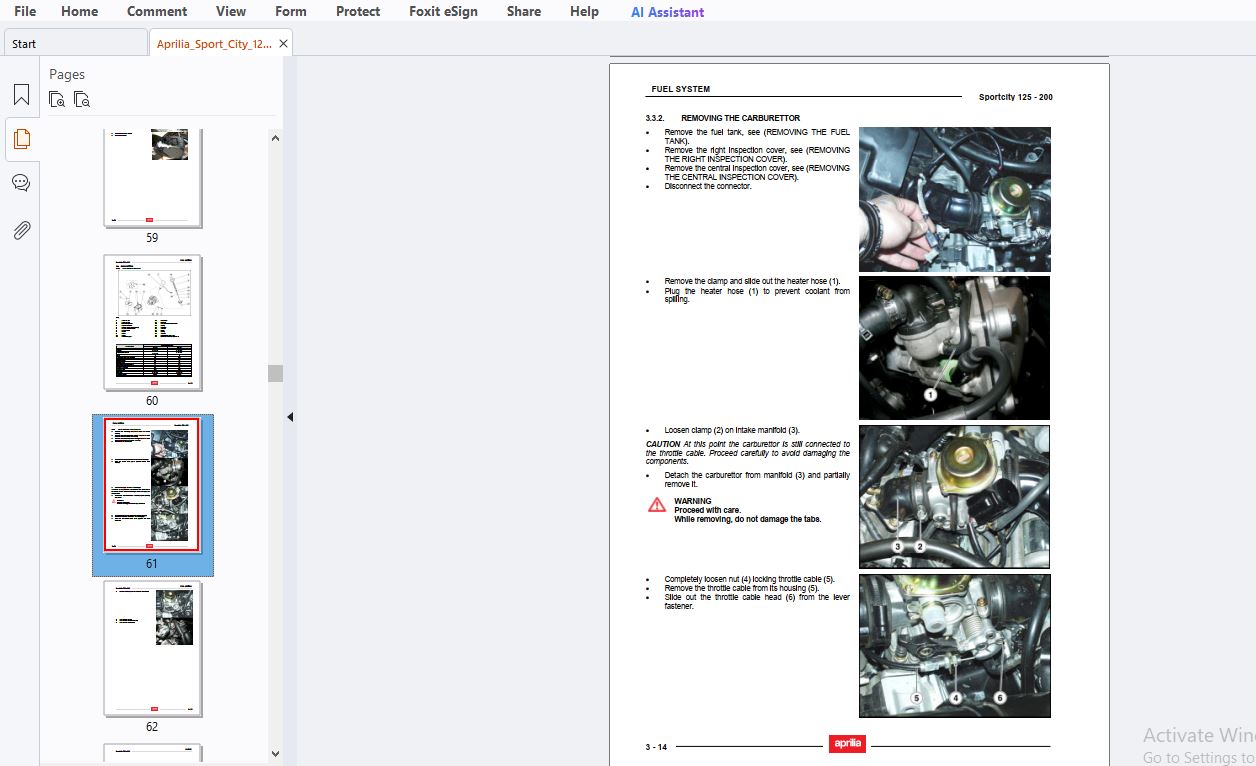The width and height of the screenshot is (1256, 766).
Task: Click the heater hose photo labeled 1
Action: [954, 348]
